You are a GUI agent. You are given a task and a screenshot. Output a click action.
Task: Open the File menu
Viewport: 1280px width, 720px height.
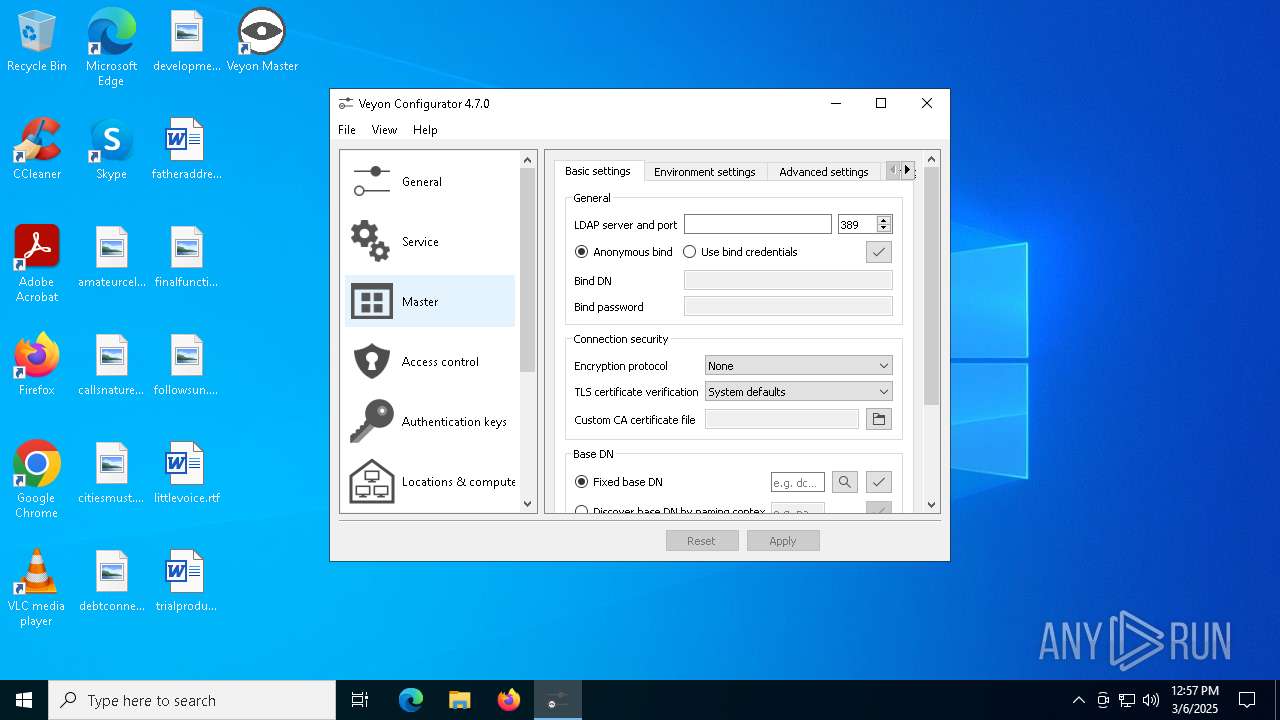[347, 130]
